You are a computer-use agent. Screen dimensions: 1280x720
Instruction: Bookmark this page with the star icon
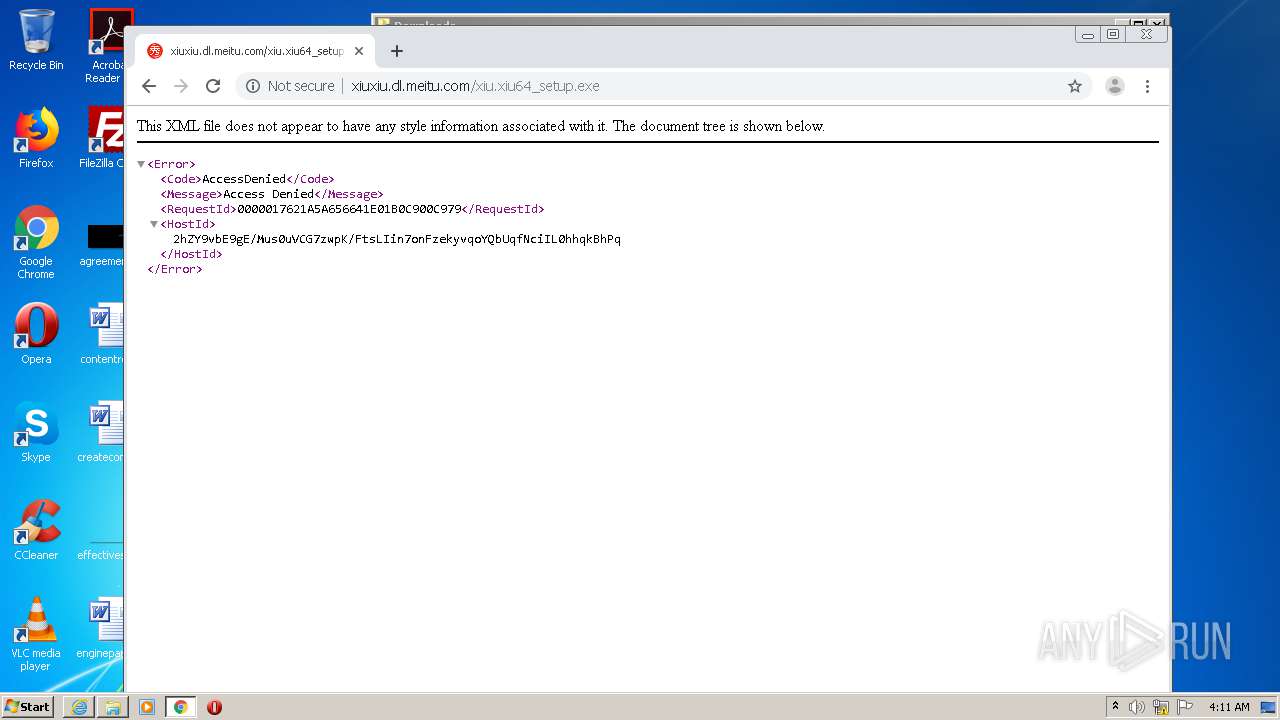pyautogui.click(x=1075, y=86)
